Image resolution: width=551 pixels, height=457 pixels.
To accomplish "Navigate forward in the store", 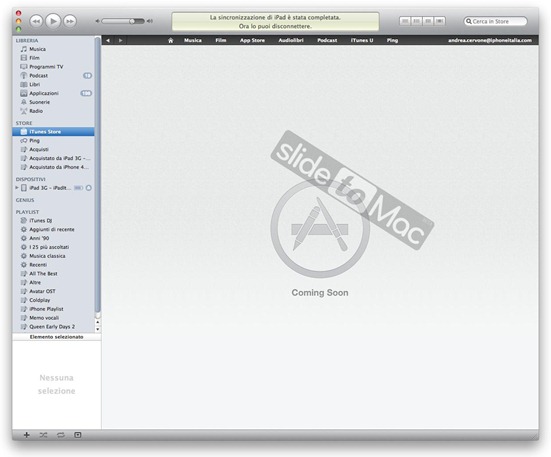I will coord(121,40).
